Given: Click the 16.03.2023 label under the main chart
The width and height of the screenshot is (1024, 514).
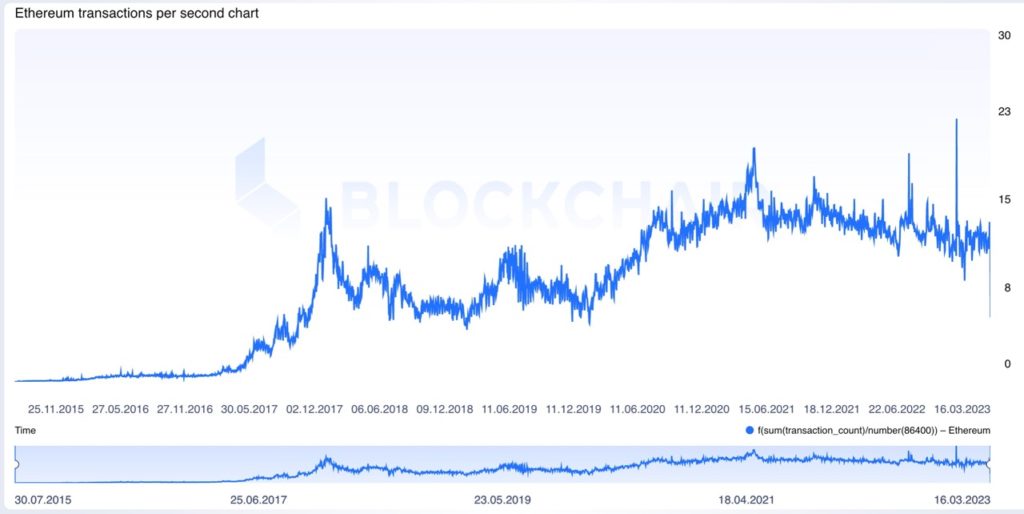Looking at the screenshot, I should (962, 410).
